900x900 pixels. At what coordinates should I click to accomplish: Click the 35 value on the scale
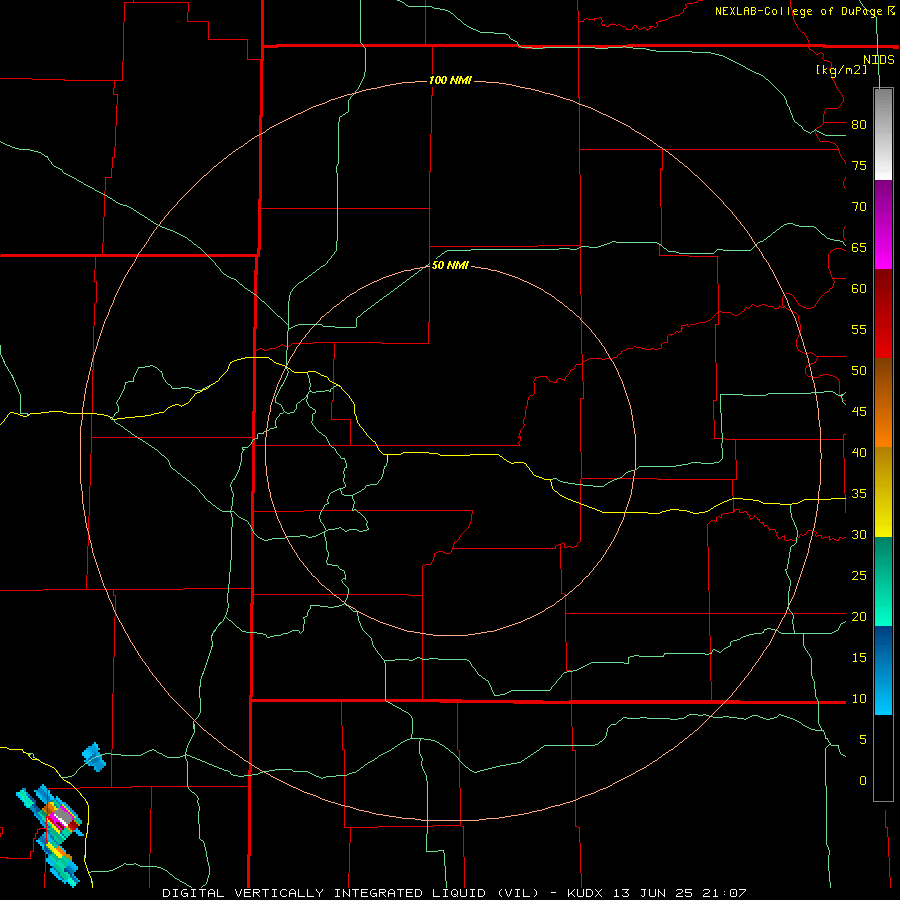[x=859, y=494]
